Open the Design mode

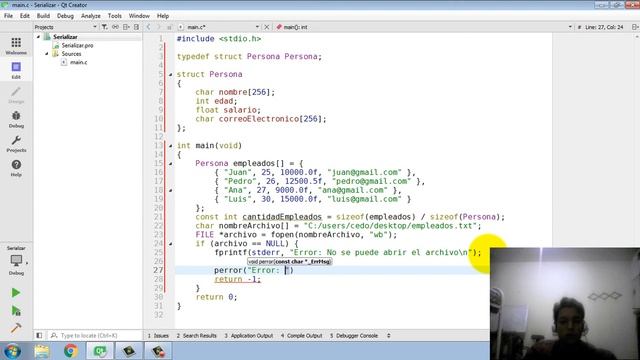tap(16, 94)
